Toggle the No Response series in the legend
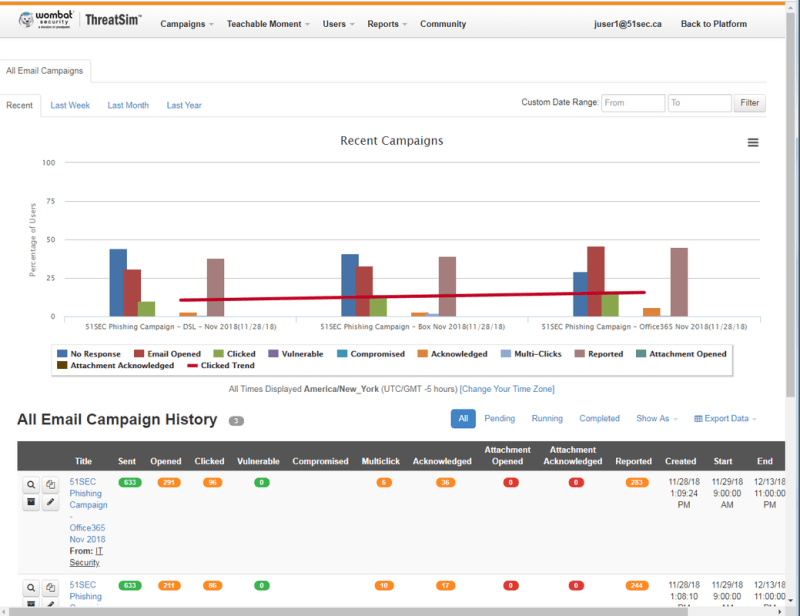The image size is (800, 616). pyautogui.click(x=89, y=354)
